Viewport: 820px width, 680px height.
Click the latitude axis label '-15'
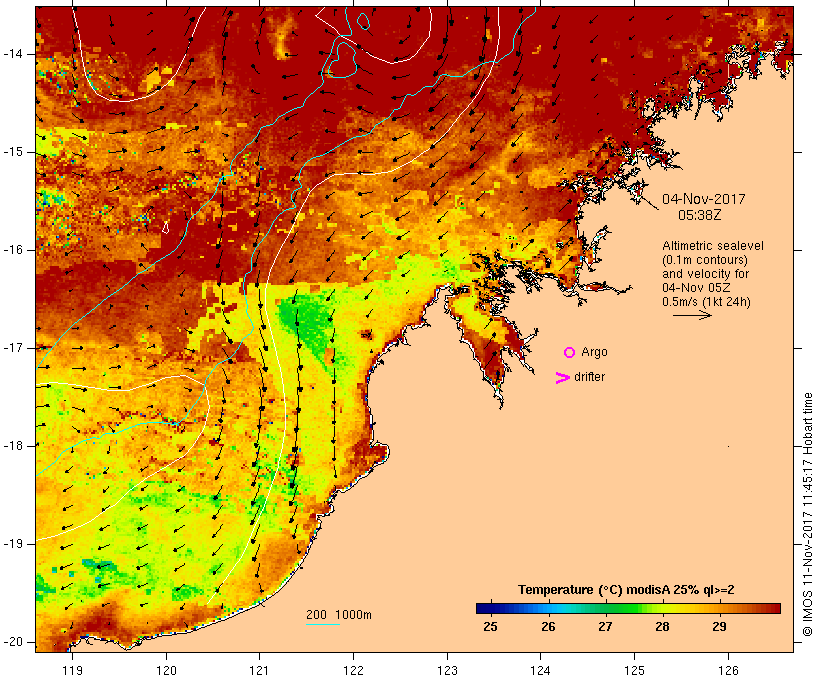[x=13, y=152]
